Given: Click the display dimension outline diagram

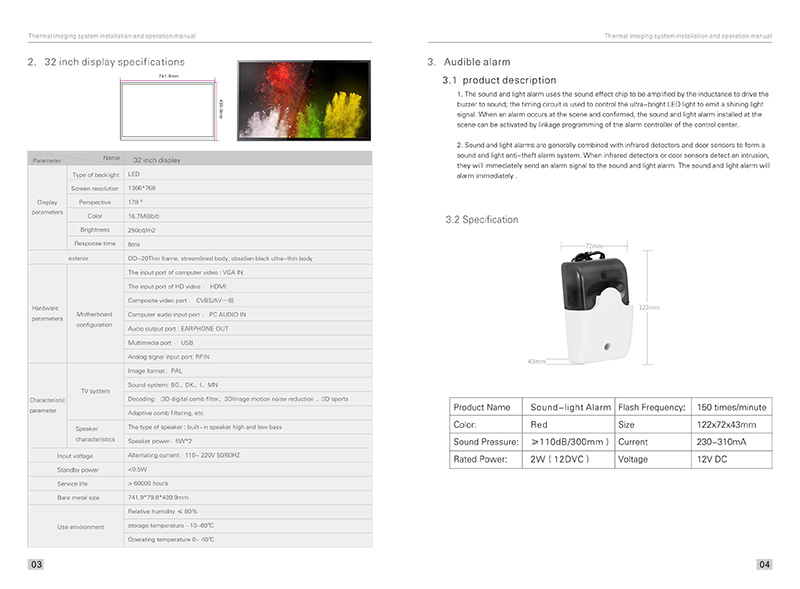Looking at the screenshot, I should (x=170, y=108).
